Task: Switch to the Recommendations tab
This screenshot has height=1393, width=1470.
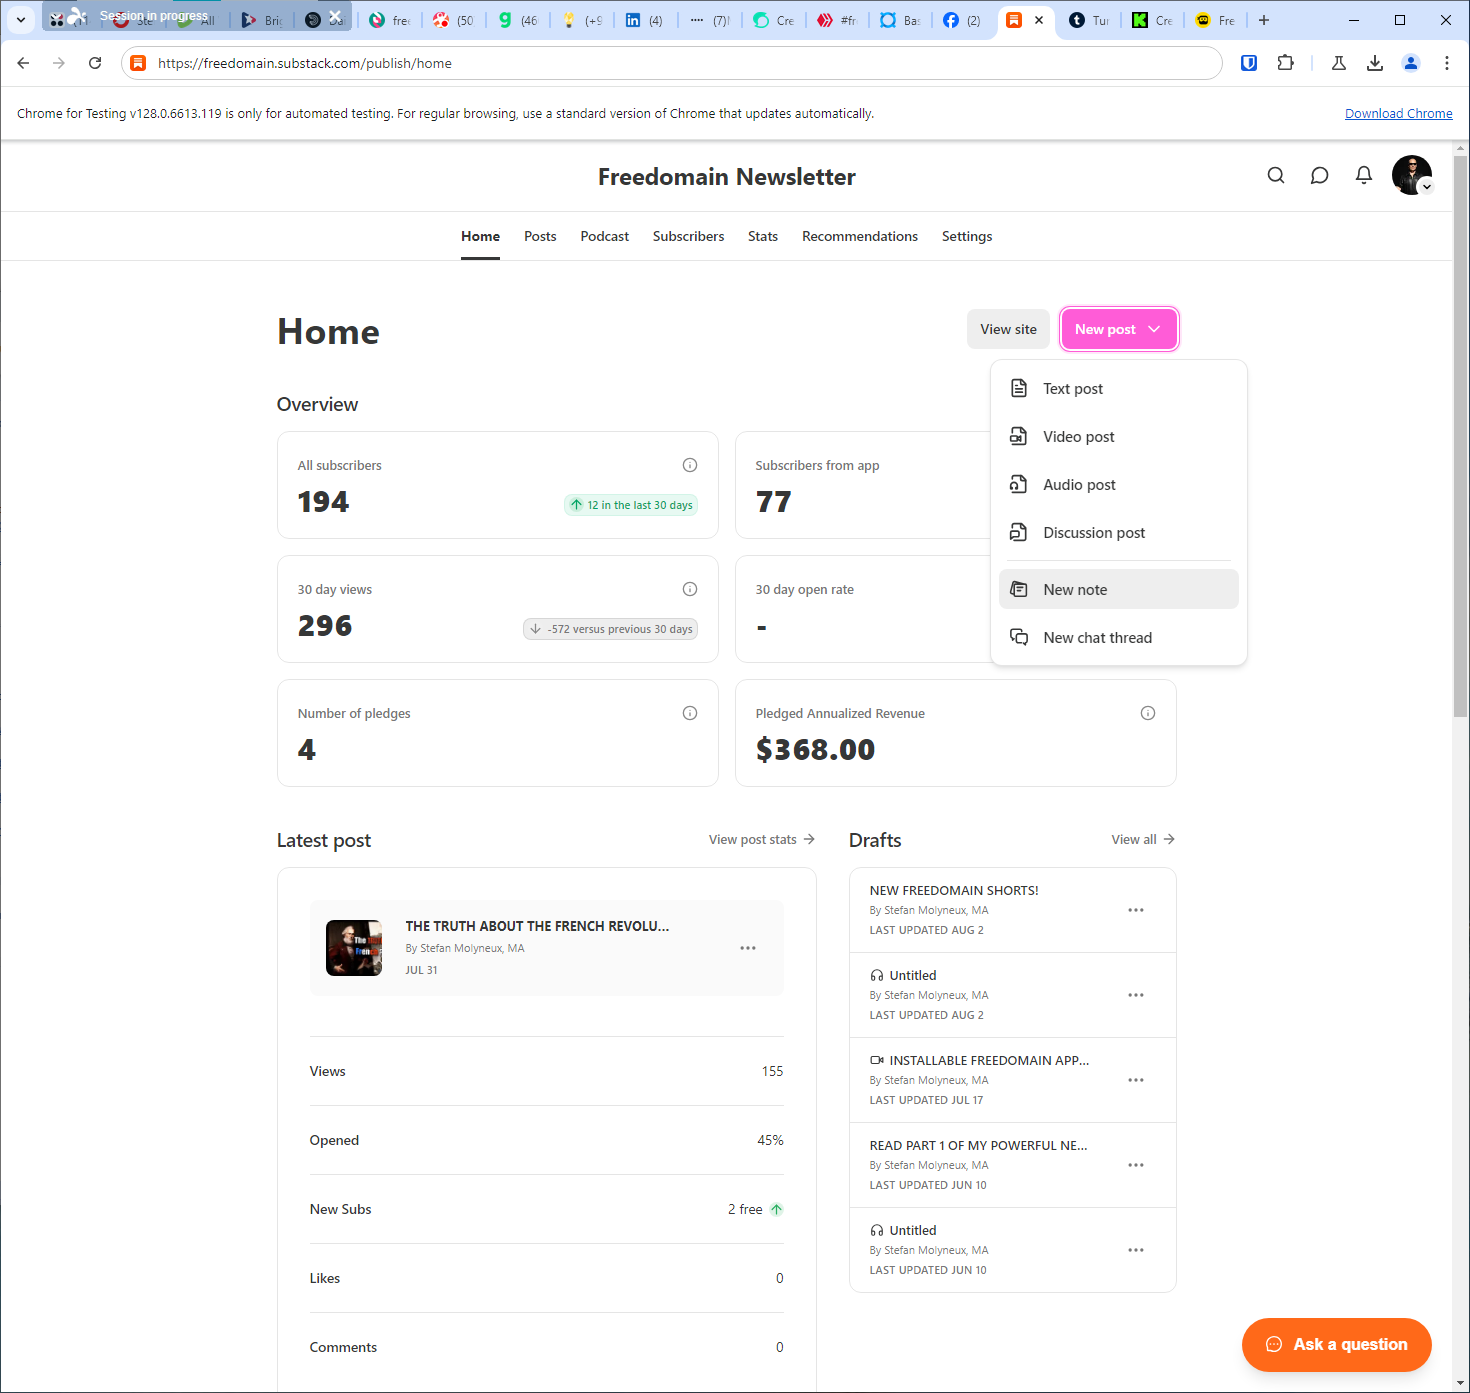Action: pos(860,236)
